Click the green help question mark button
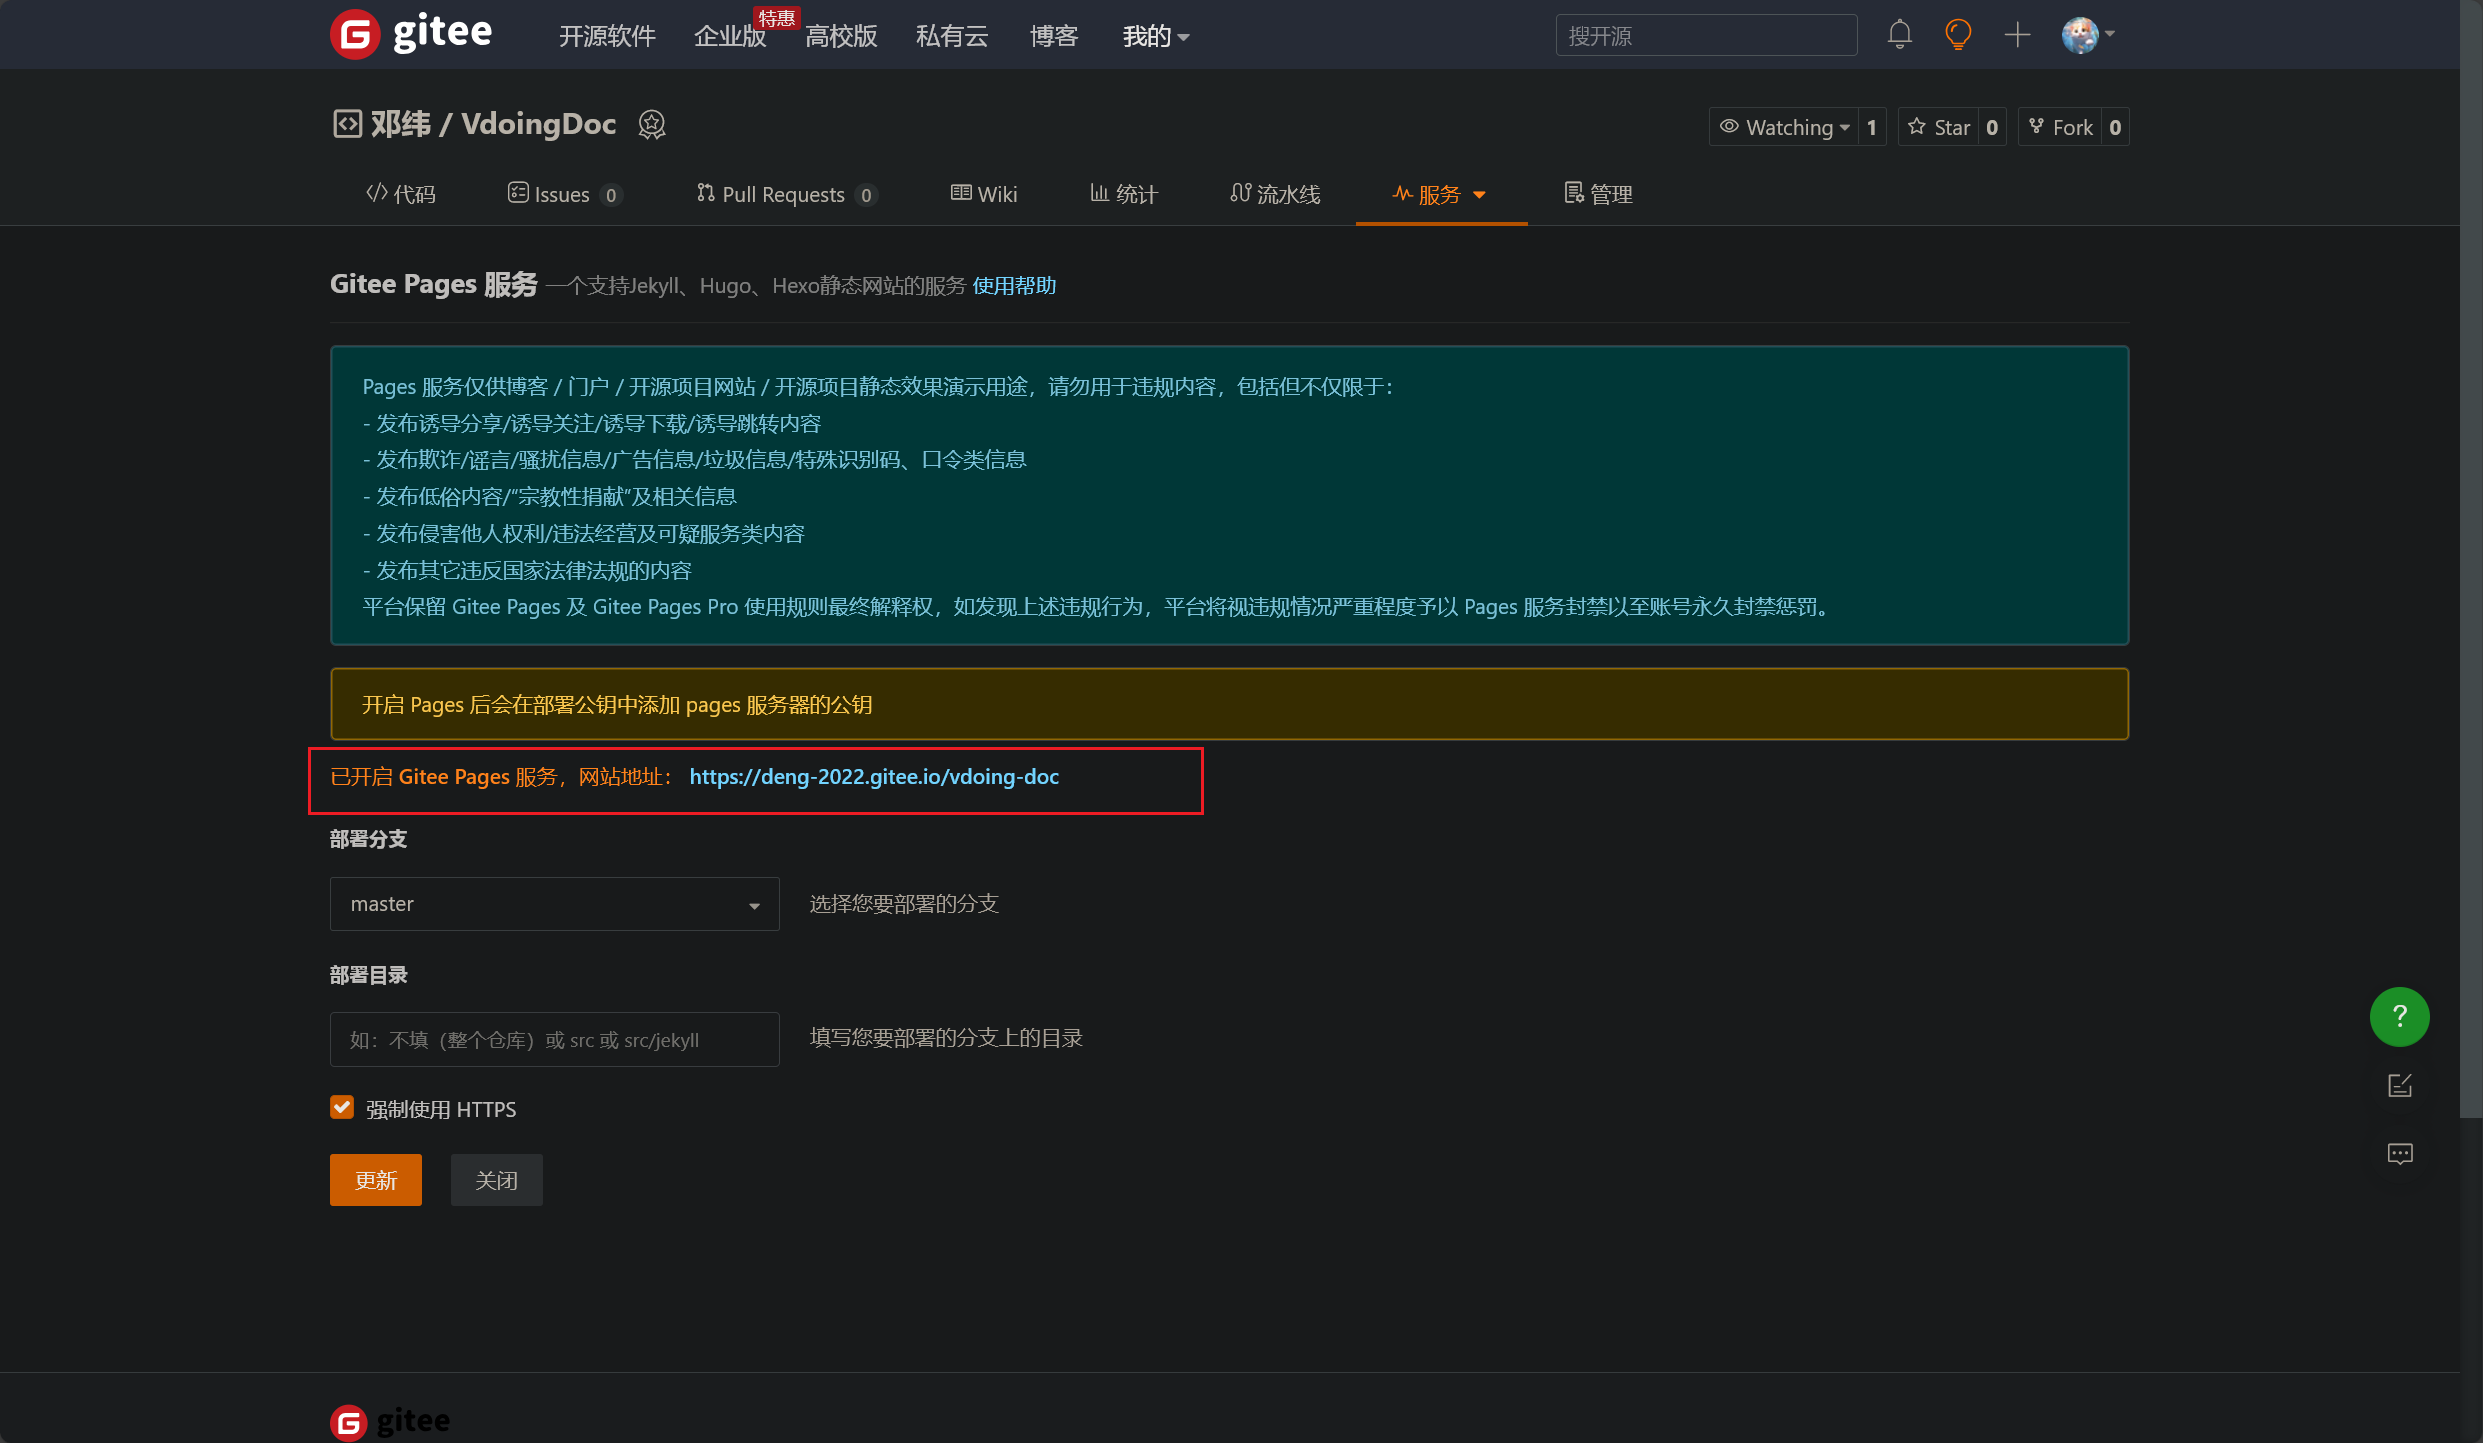Image resolution: width=2483 pixels, height=1443 pixels. coord(2399,1016)
